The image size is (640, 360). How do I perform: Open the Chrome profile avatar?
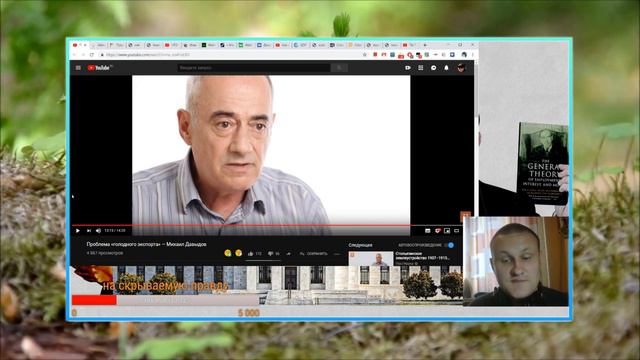pyautogui.click(x=464, y=55)
